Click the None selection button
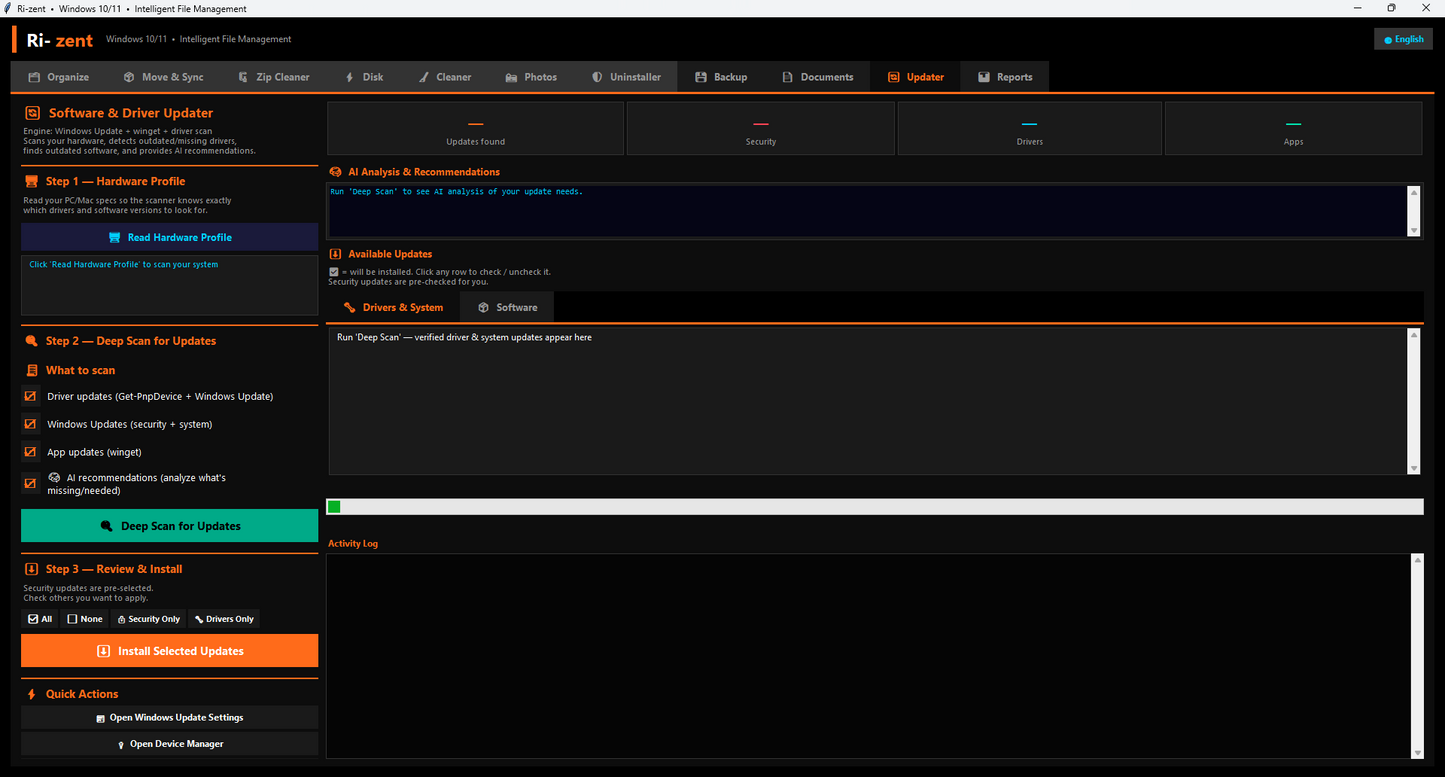 click(x=85, y=619)
